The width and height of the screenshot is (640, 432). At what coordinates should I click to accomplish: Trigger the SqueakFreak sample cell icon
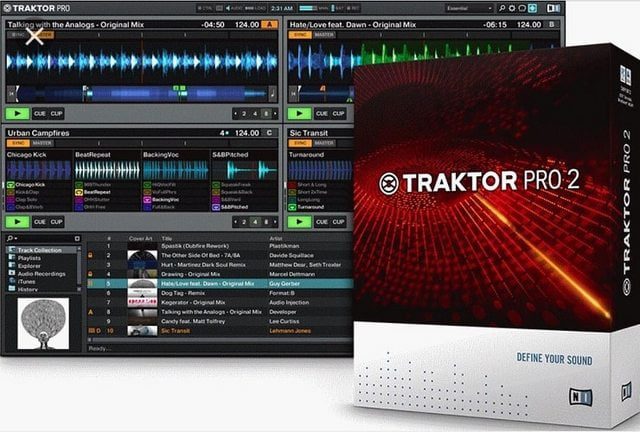[216, 185]
